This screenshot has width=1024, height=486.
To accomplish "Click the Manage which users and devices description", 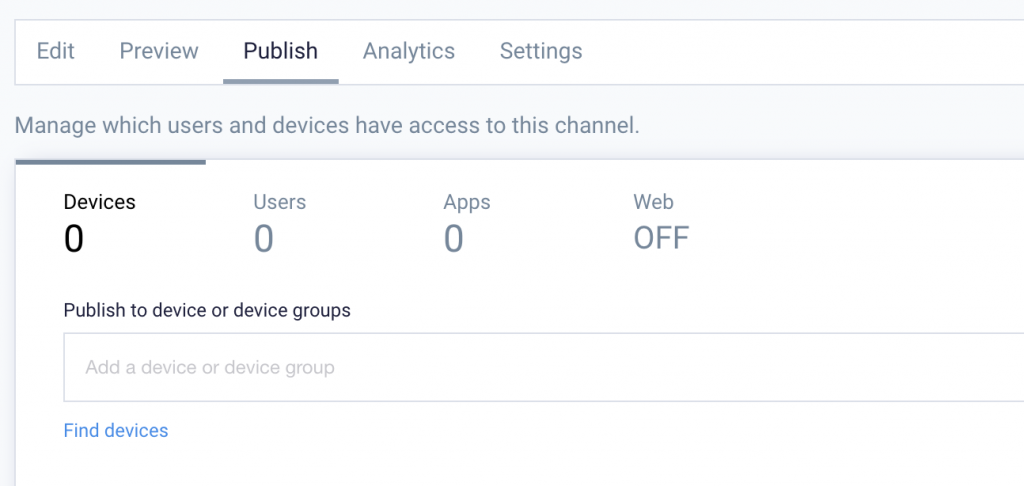I will pyautogui.click(x=327, y=125).
